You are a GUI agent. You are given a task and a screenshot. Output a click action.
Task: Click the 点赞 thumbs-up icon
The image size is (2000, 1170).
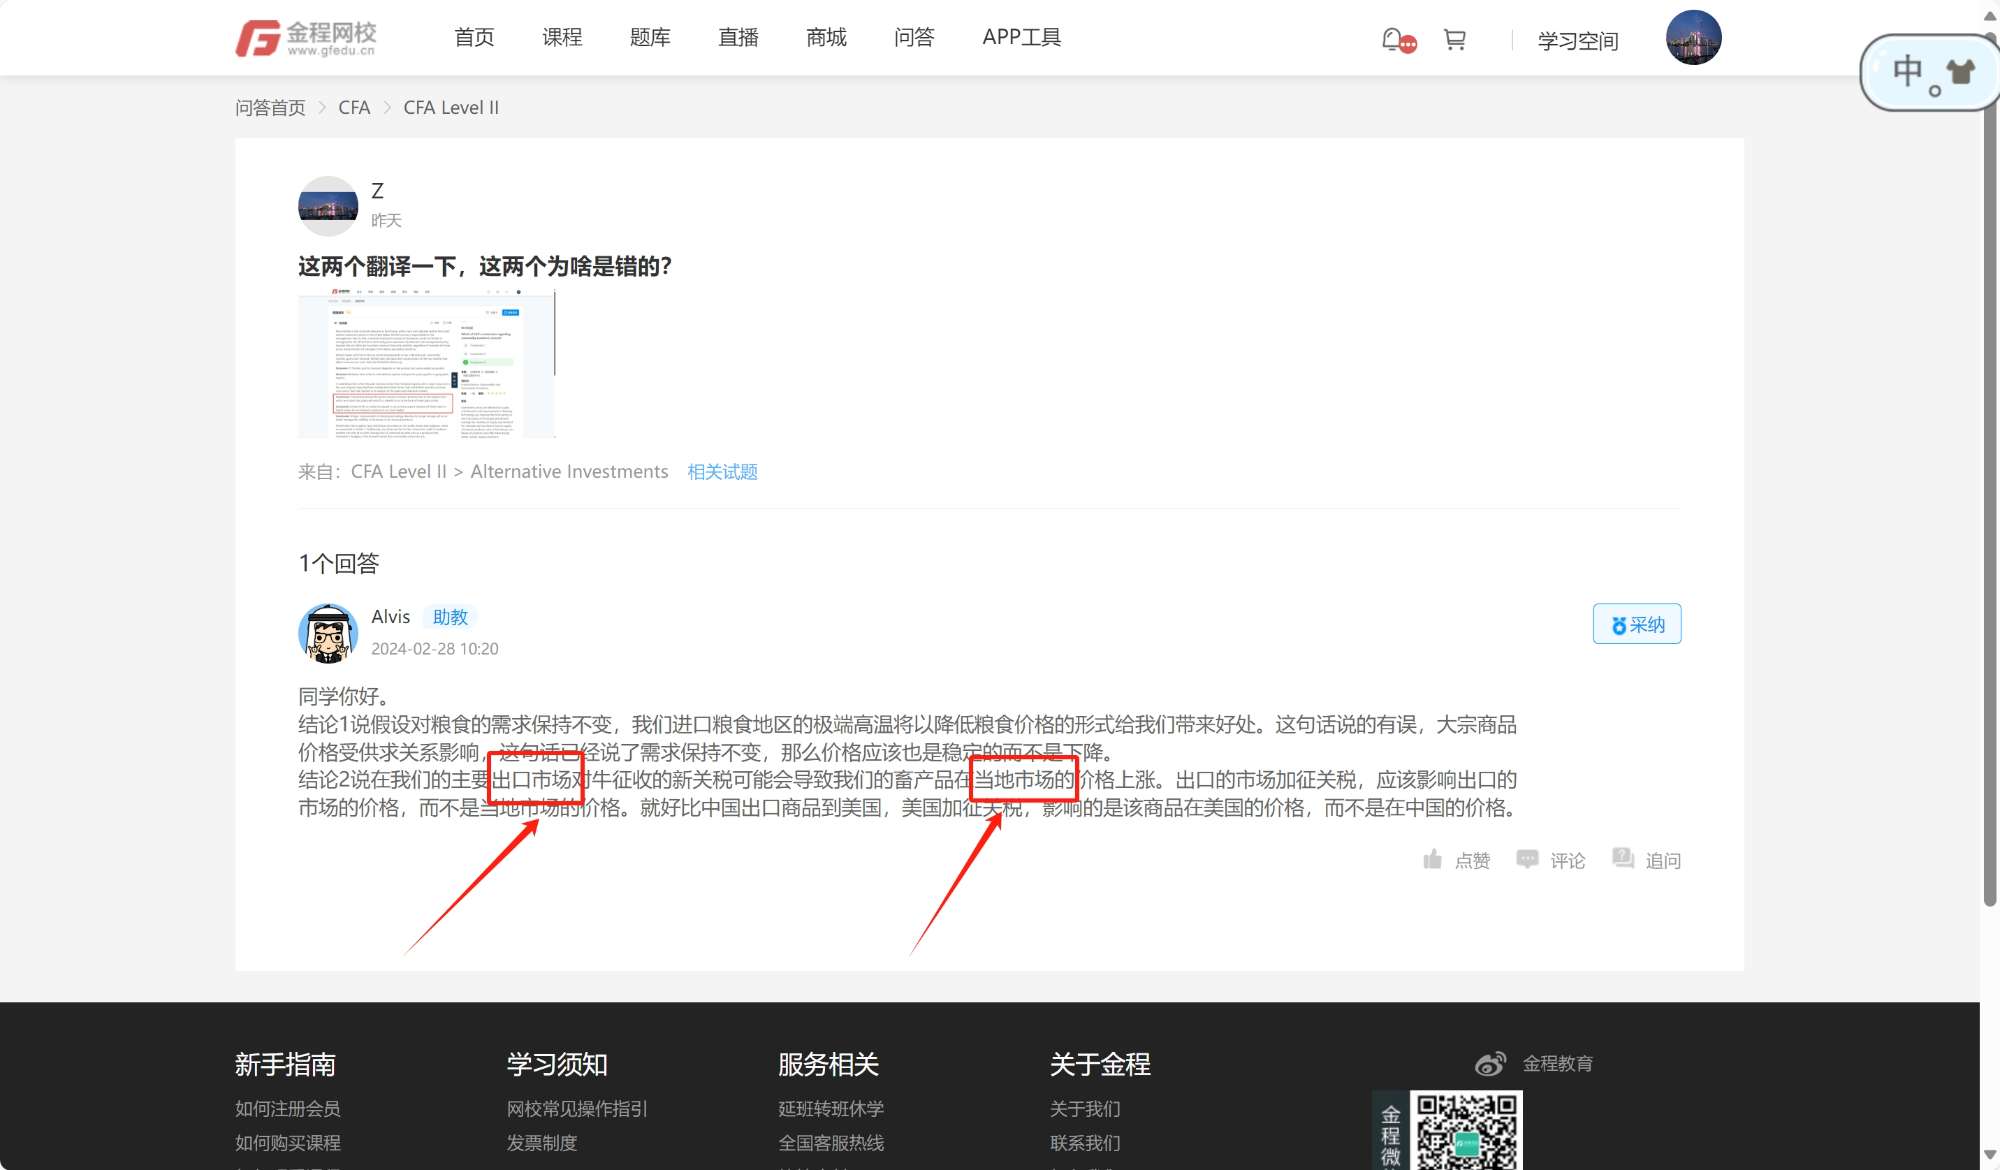(1433, 860)
